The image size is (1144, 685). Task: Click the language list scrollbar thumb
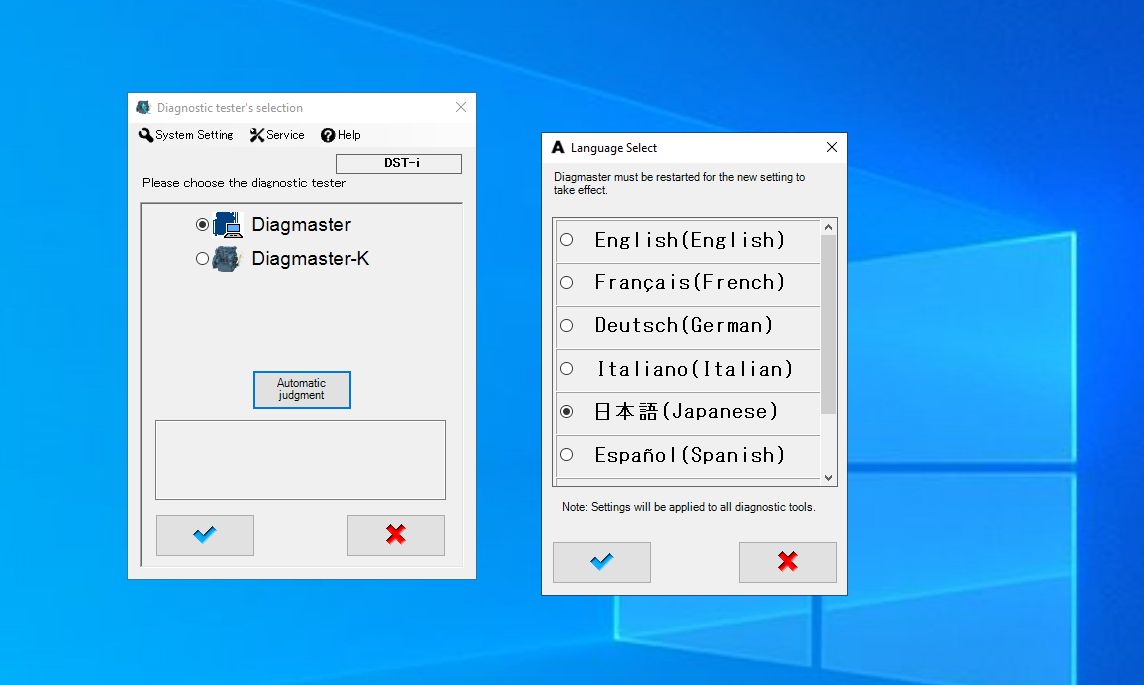coord(828,324)
